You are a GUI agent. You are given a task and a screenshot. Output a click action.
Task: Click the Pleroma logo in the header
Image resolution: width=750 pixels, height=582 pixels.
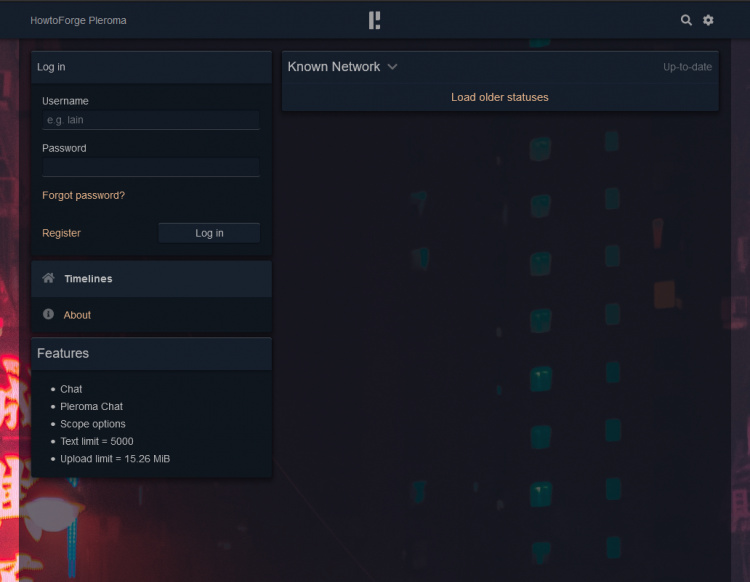[374, 20]
